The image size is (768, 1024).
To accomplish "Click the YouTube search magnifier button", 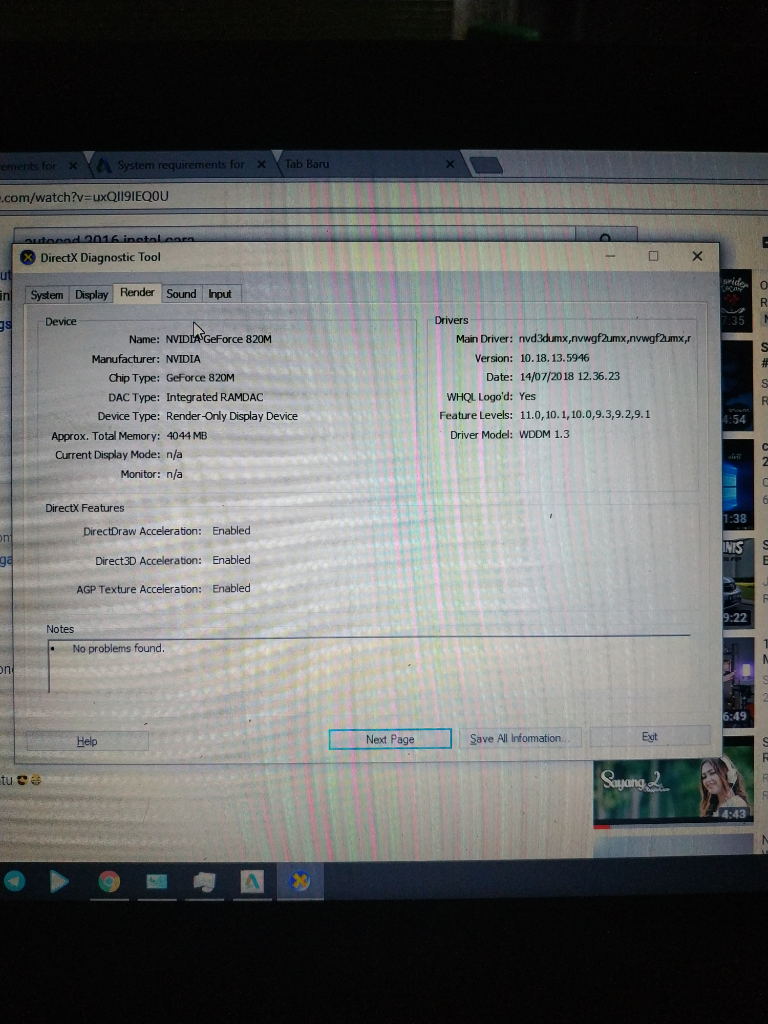I will click(605, 238).
